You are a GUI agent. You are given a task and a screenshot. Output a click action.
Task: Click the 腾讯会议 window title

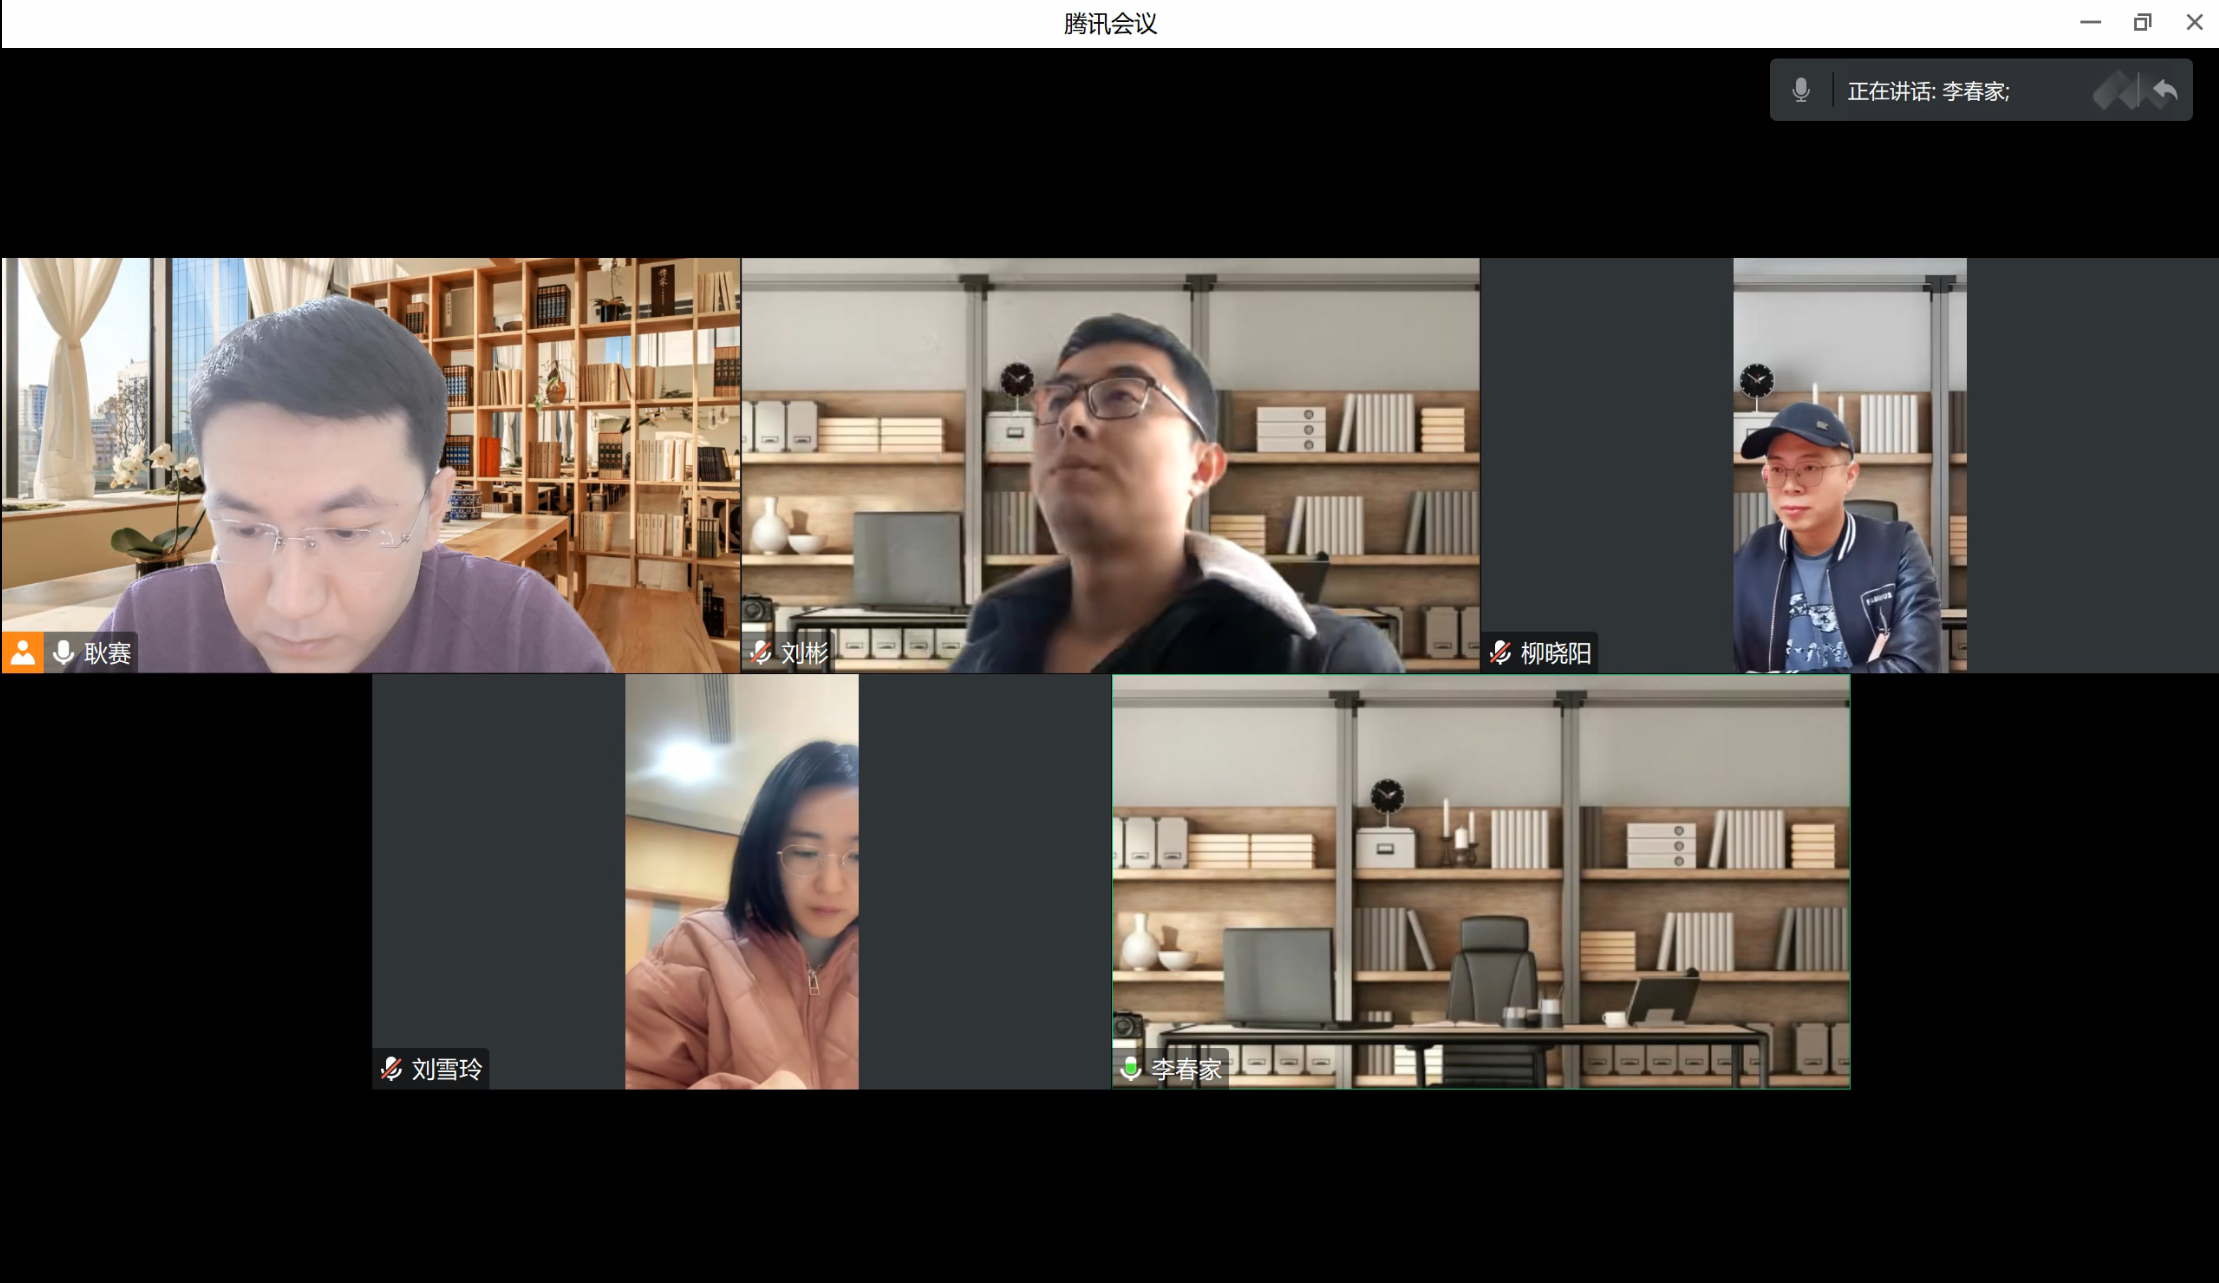[x=1110, y=23]
